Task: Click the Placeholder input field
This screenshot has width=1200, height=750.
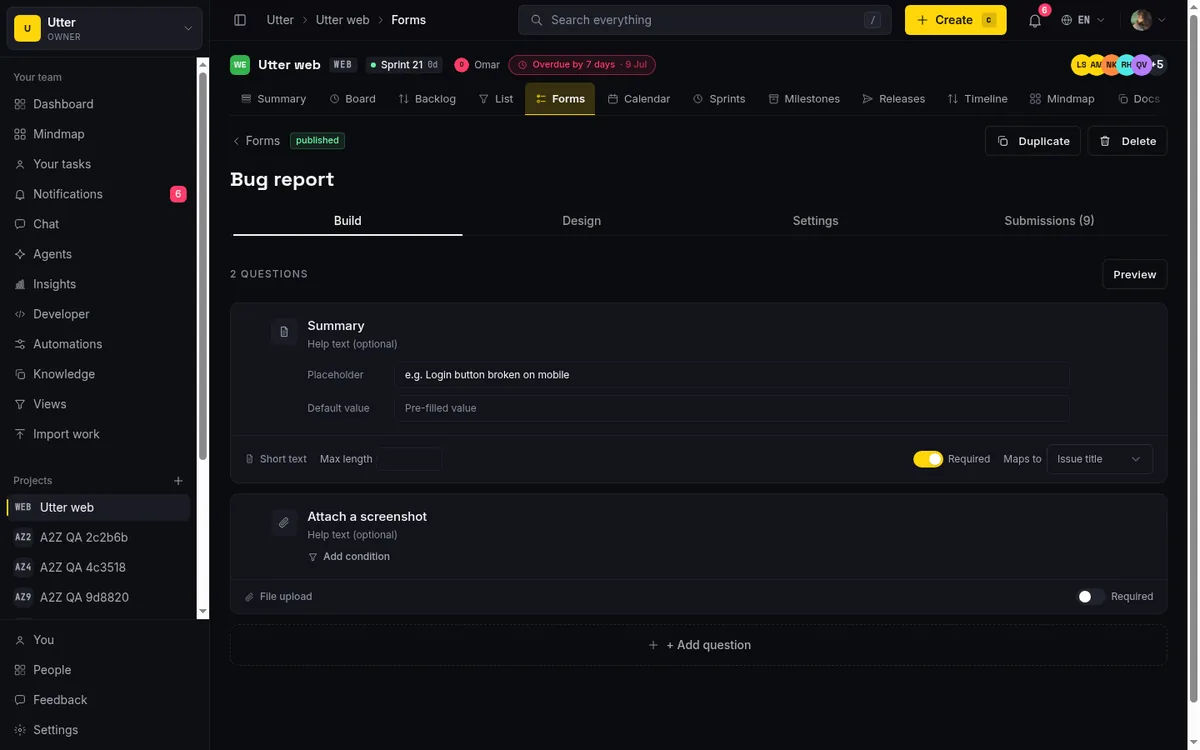Action: tap(732, 375)
